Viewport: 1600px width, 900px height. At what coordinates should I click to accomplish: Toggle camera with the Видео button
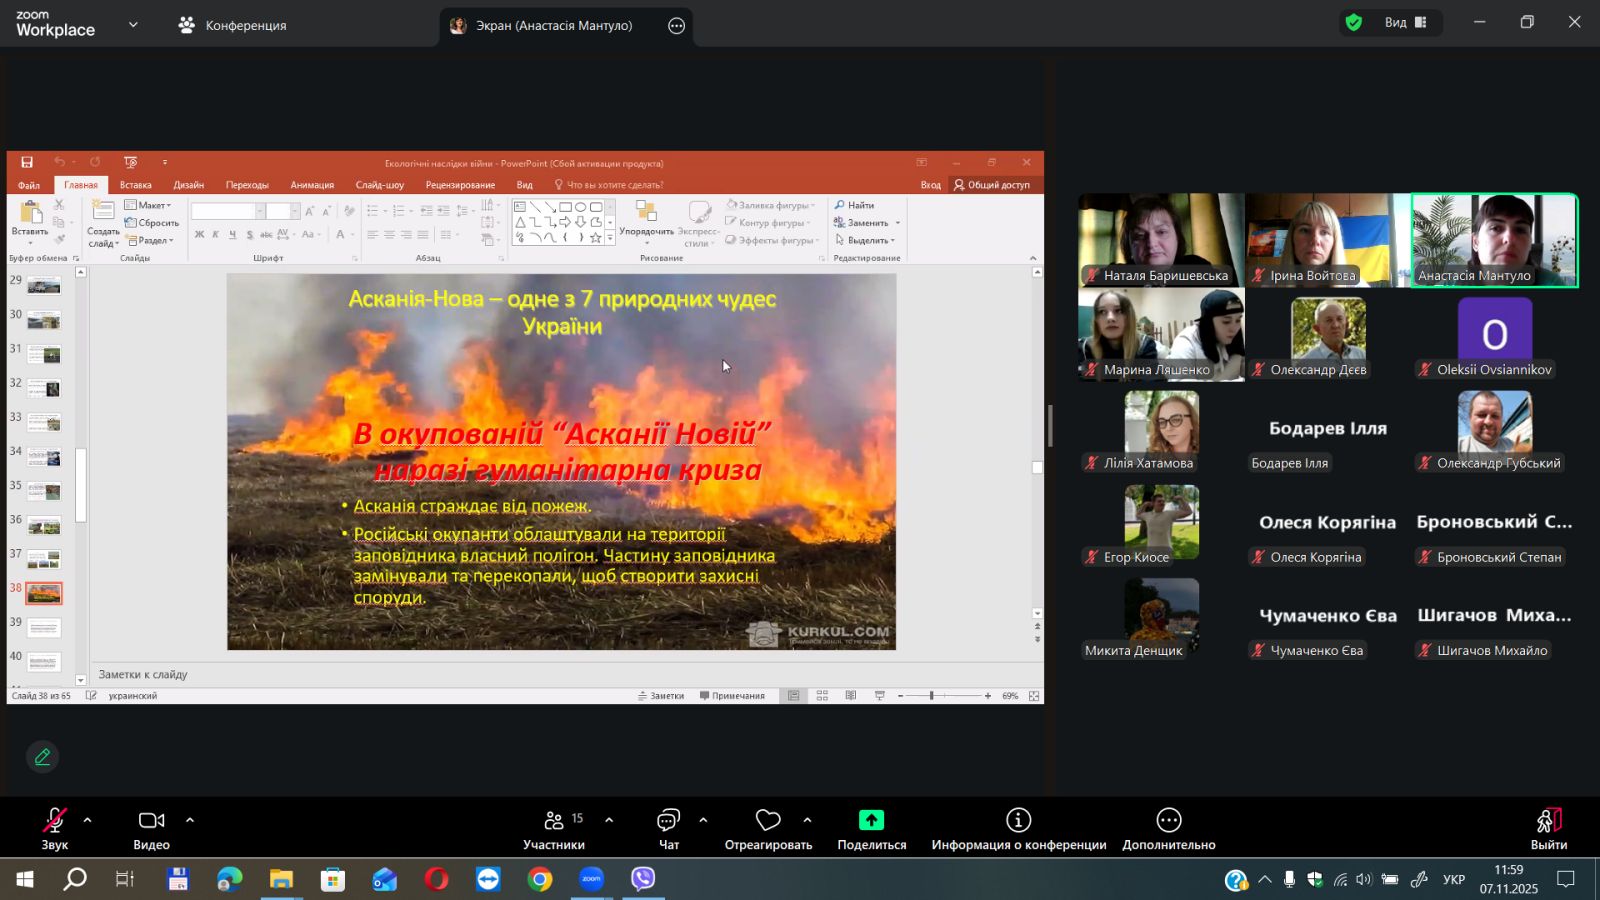151,828
